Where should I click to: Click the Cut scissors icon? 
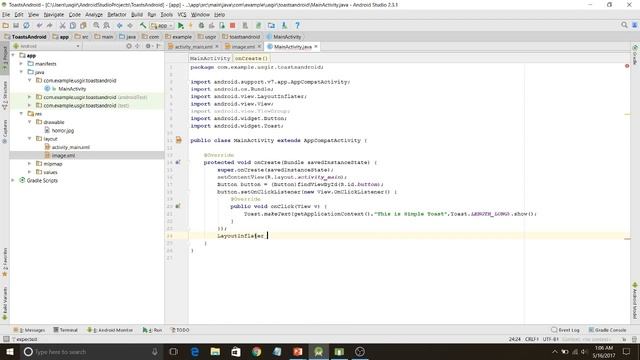[62, 25]
